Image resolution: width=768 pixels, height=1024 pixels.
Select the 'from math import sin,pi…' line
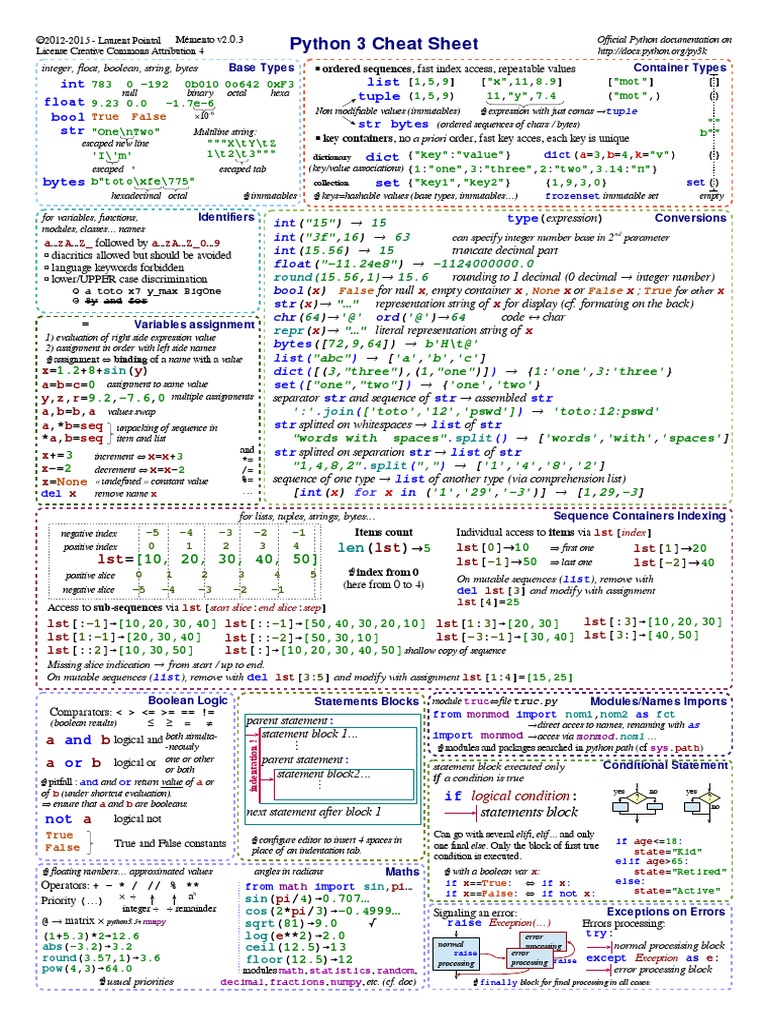tap(329, 886)
